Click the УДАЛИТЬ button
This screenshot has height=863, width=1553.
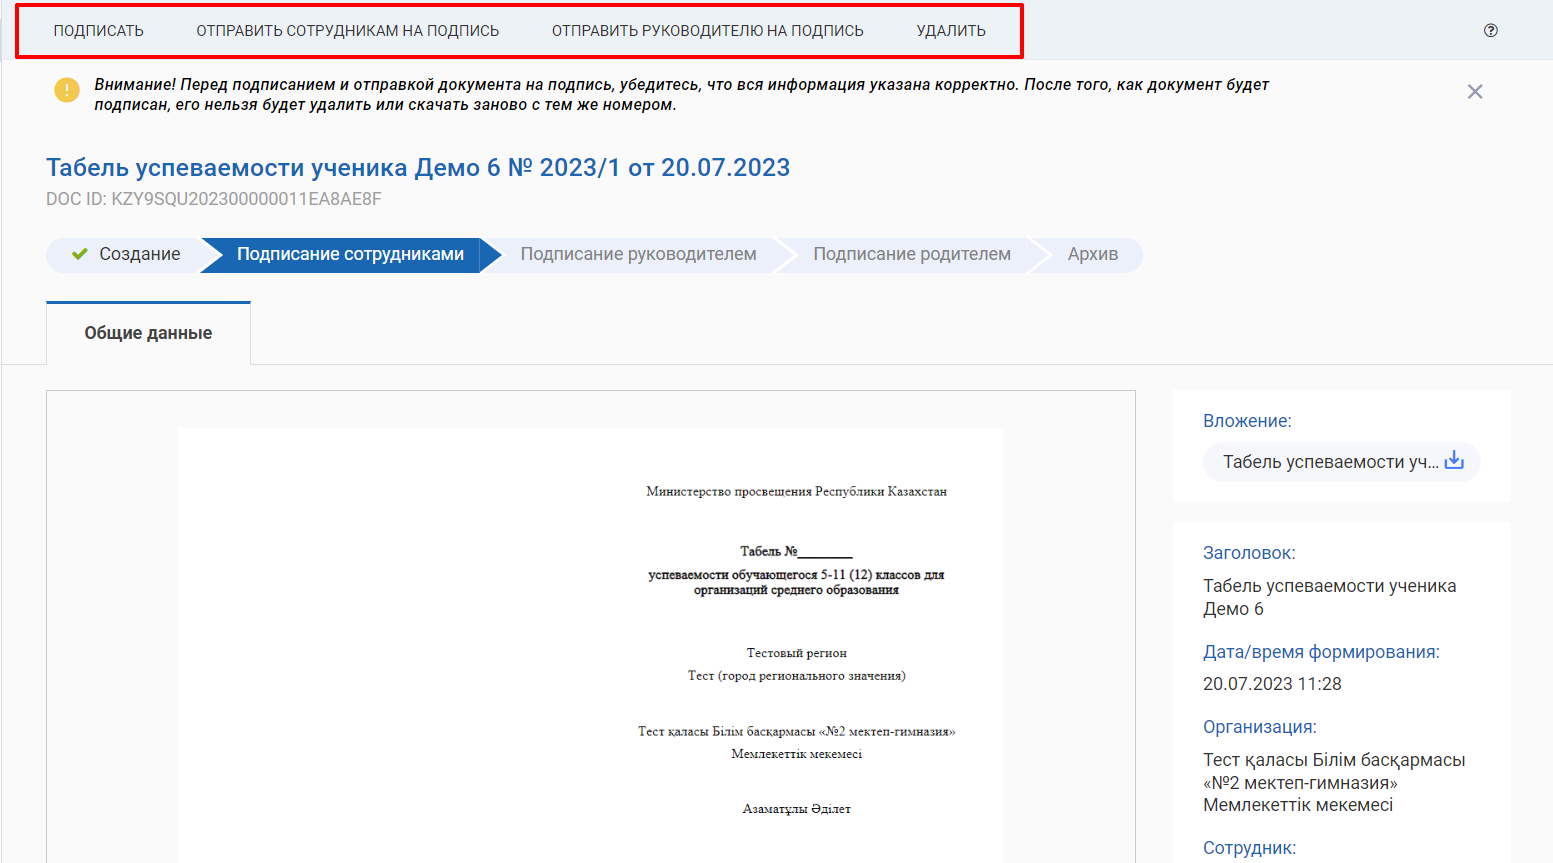[x=950, y=31]
